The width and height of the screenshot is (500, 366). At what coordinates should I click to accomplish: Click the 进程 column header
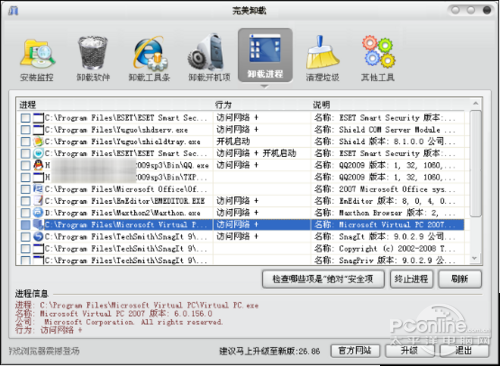click(27, 105)
